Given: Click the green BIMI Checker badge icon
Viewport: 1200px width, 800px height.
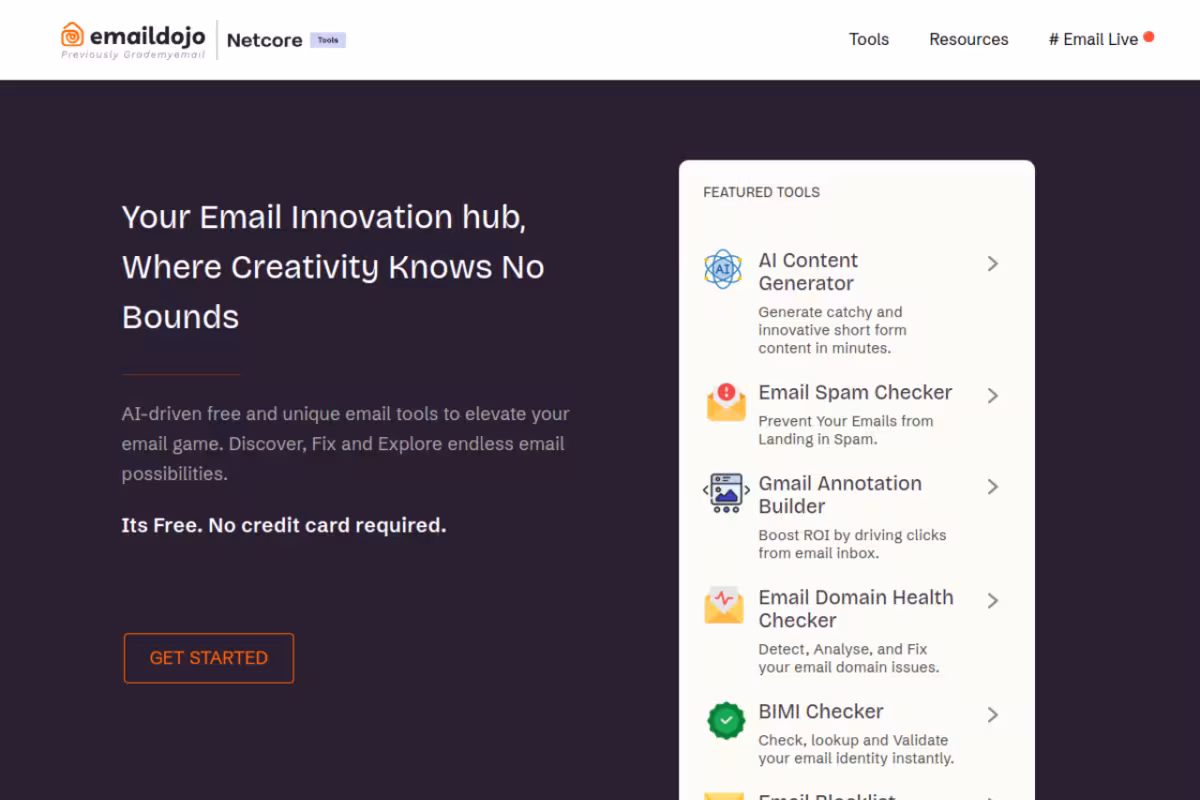Looking at the screenshot, I should pyautogui.click(x=726, y=719).
